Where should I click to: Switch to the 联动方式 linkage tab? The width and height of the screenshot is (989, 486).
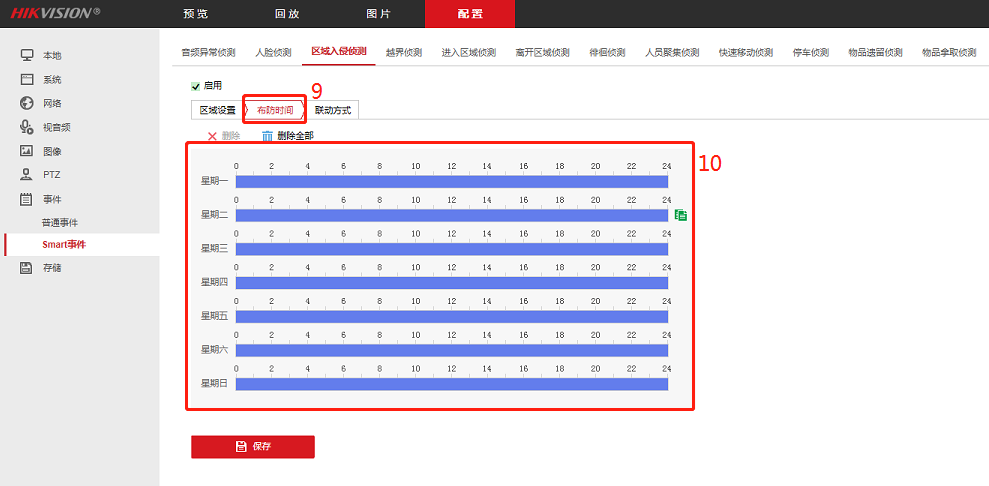332,110
